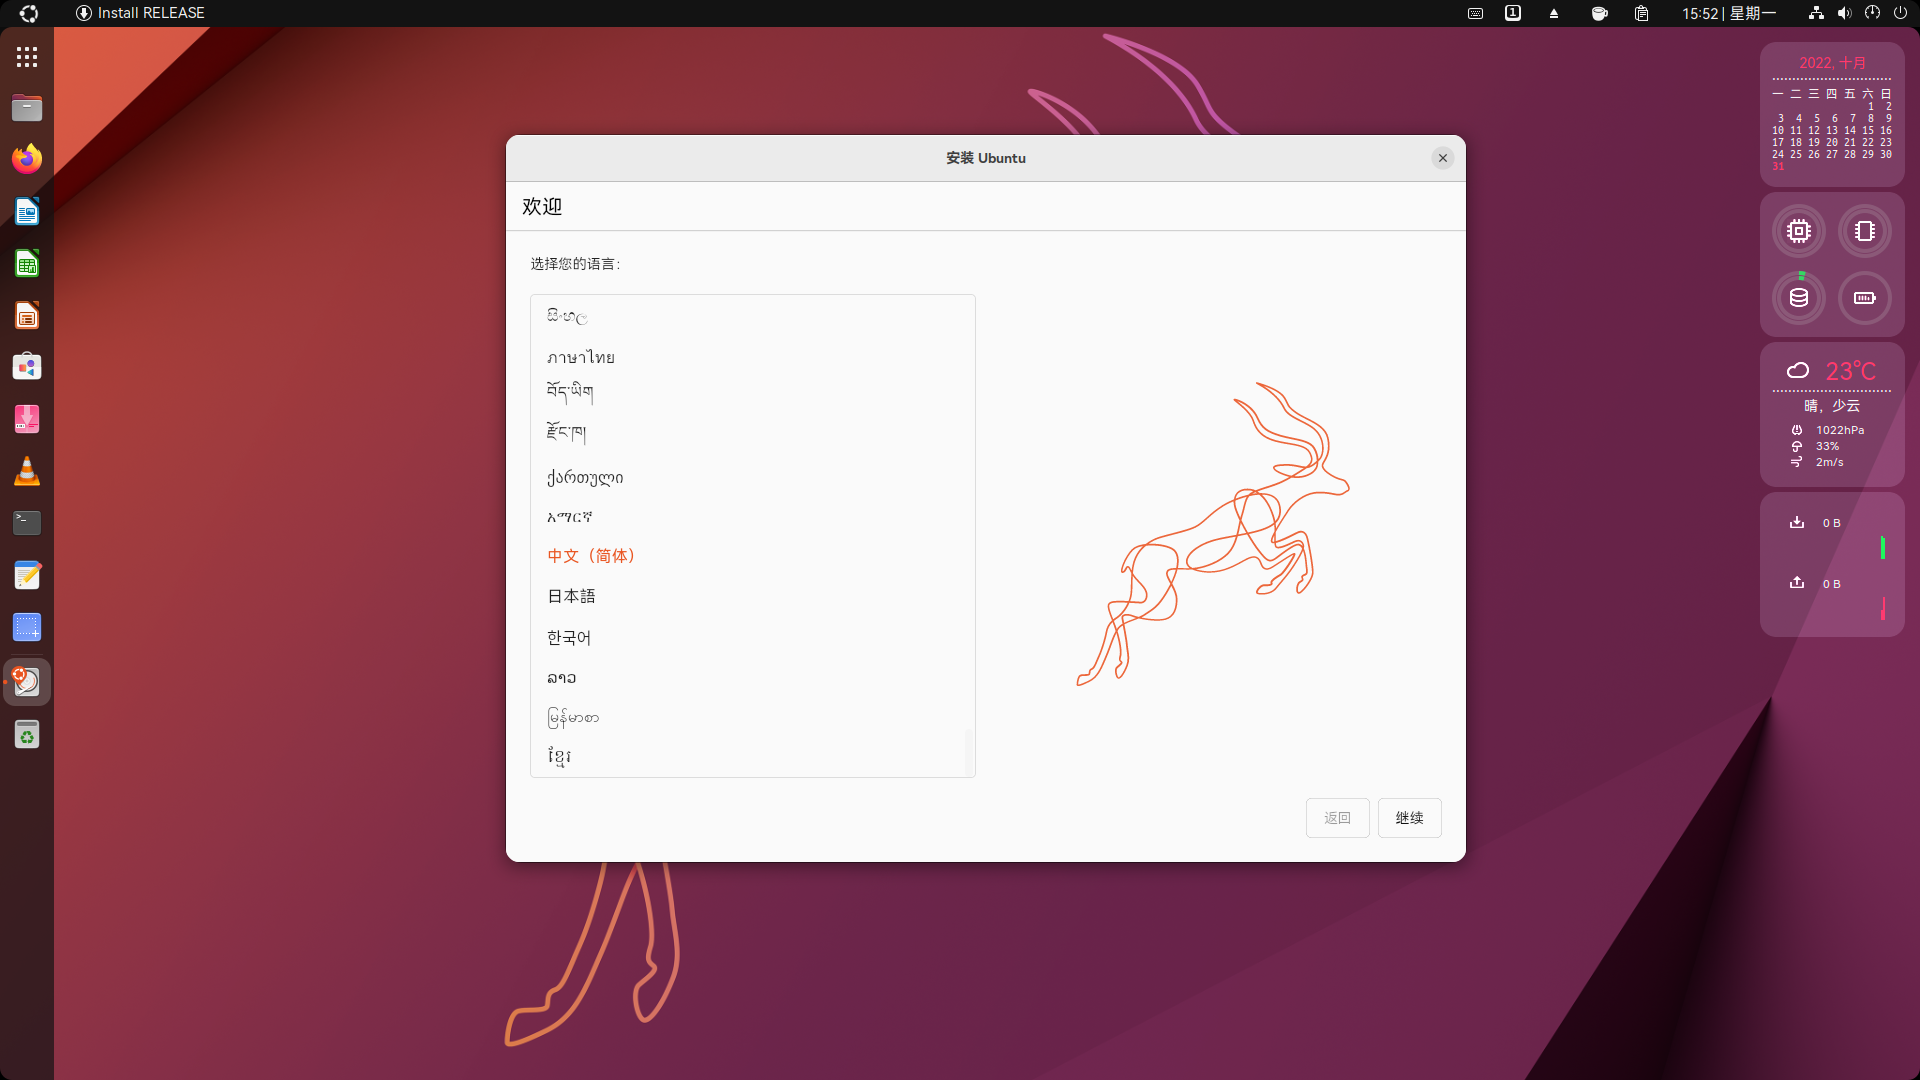Viewport: 1920px width, 1080px height.
Task: Click day 31 in the calendar widget
Action: tap(1778, 167)
